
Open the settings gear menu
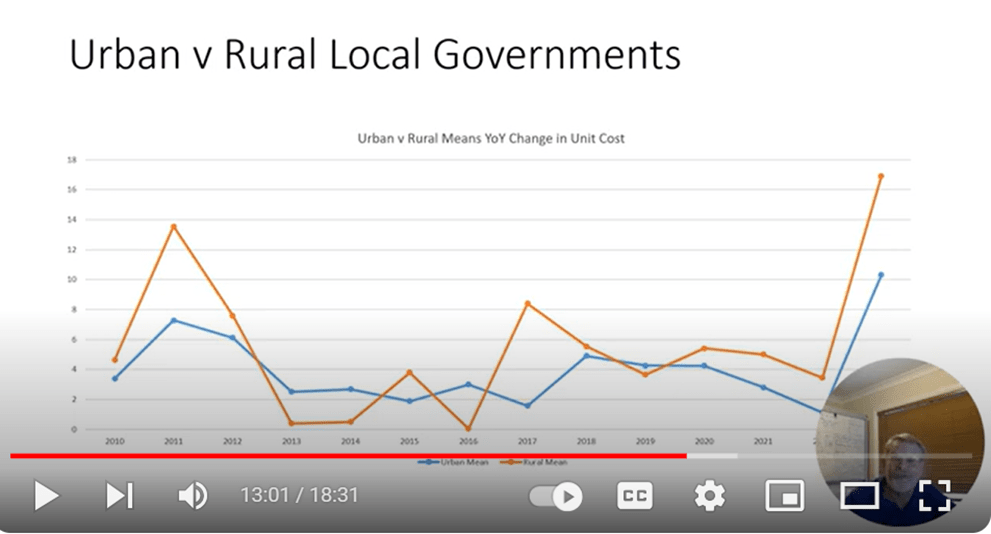coord(710,495)
